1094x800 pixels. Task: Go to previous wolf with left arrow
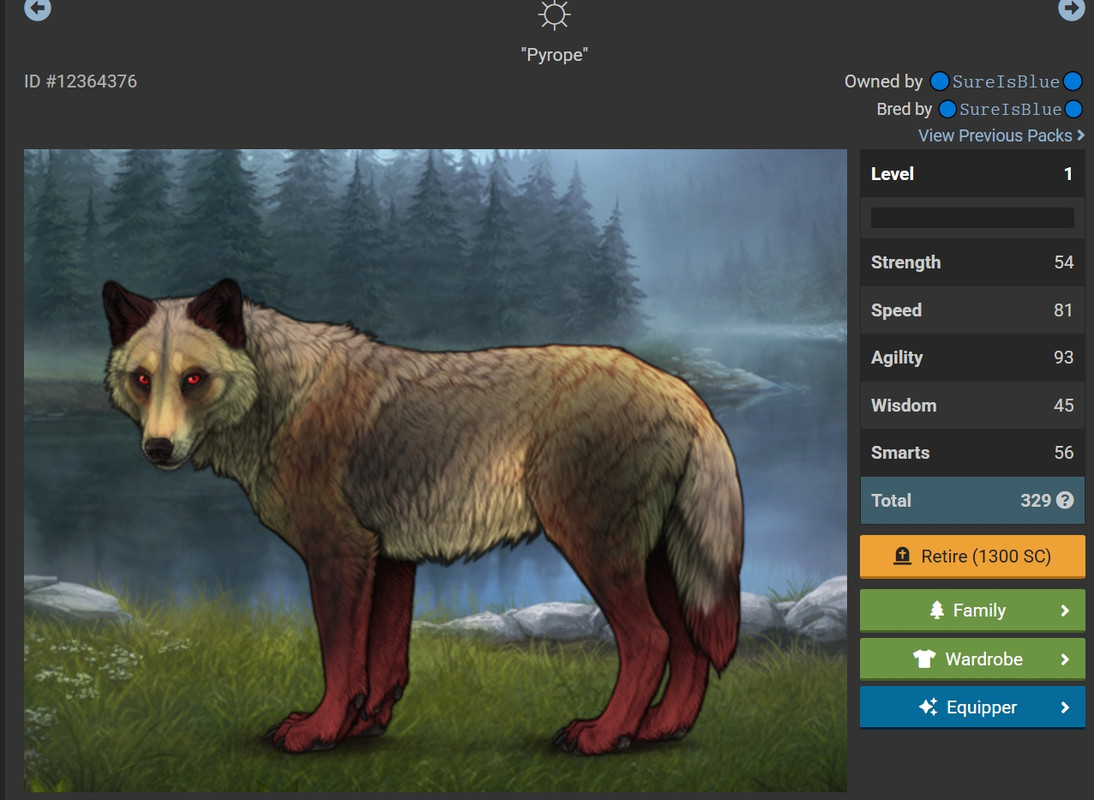(38, 8)
